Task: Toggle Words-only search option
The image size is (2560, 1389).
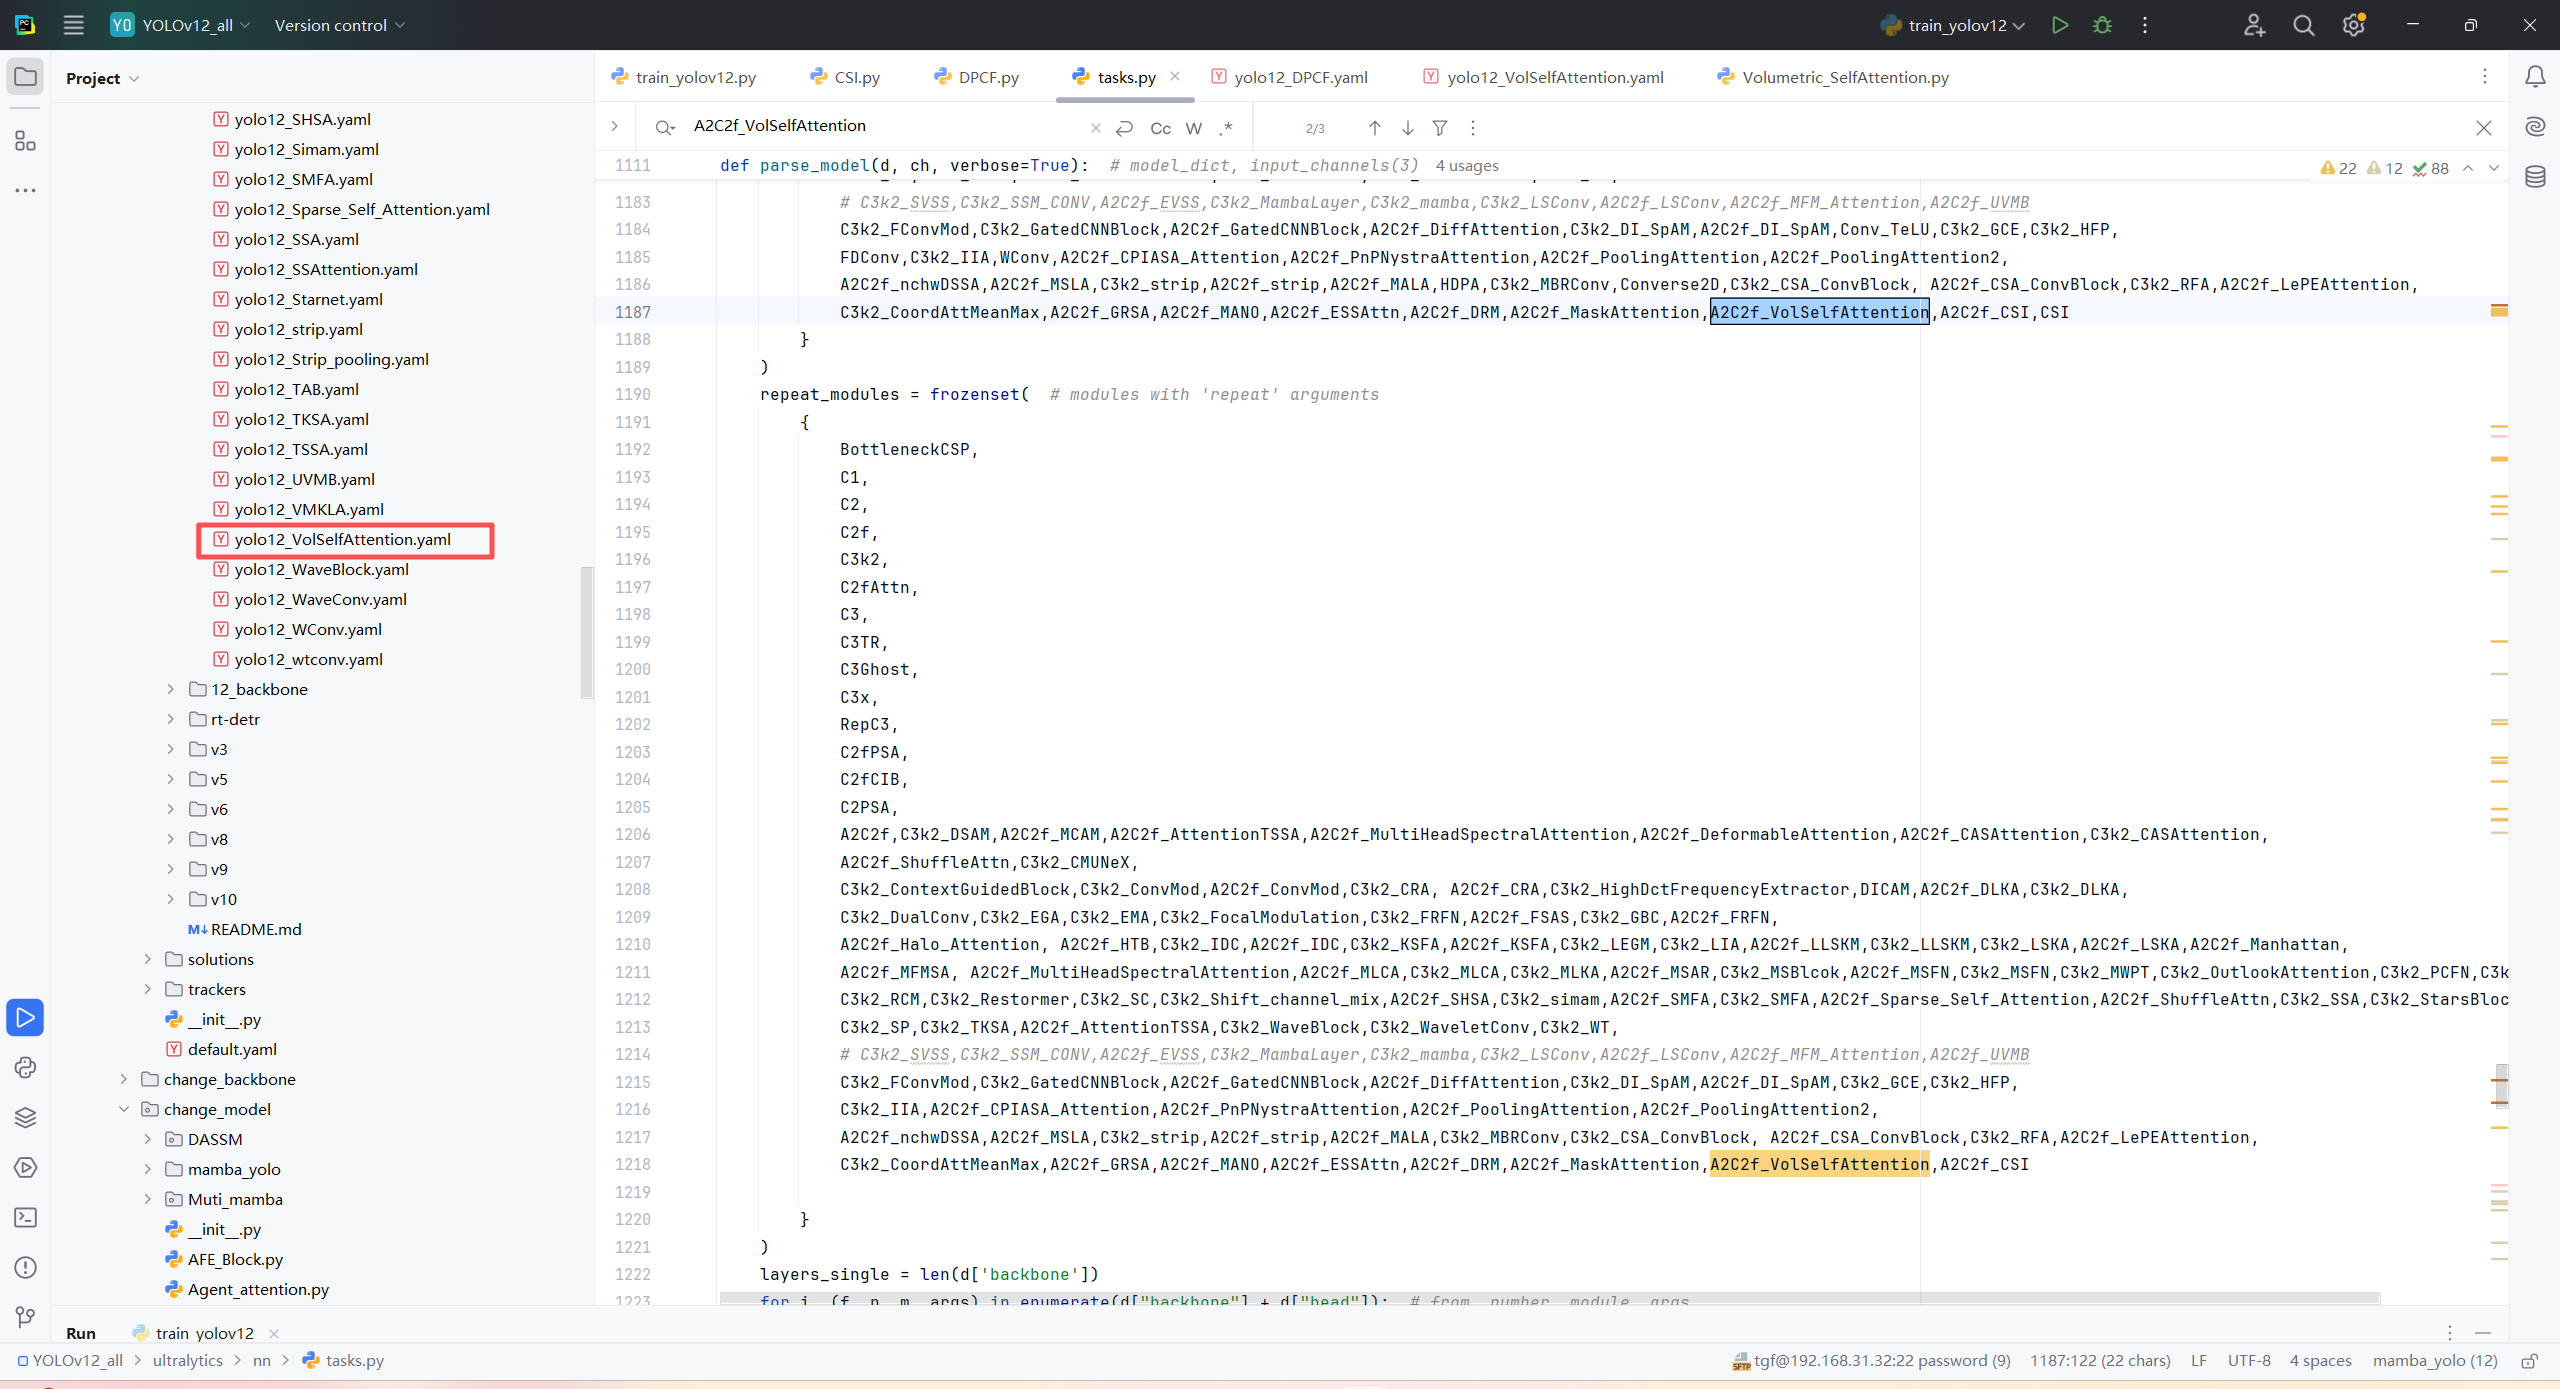Action: click(x=1193, y=128)
